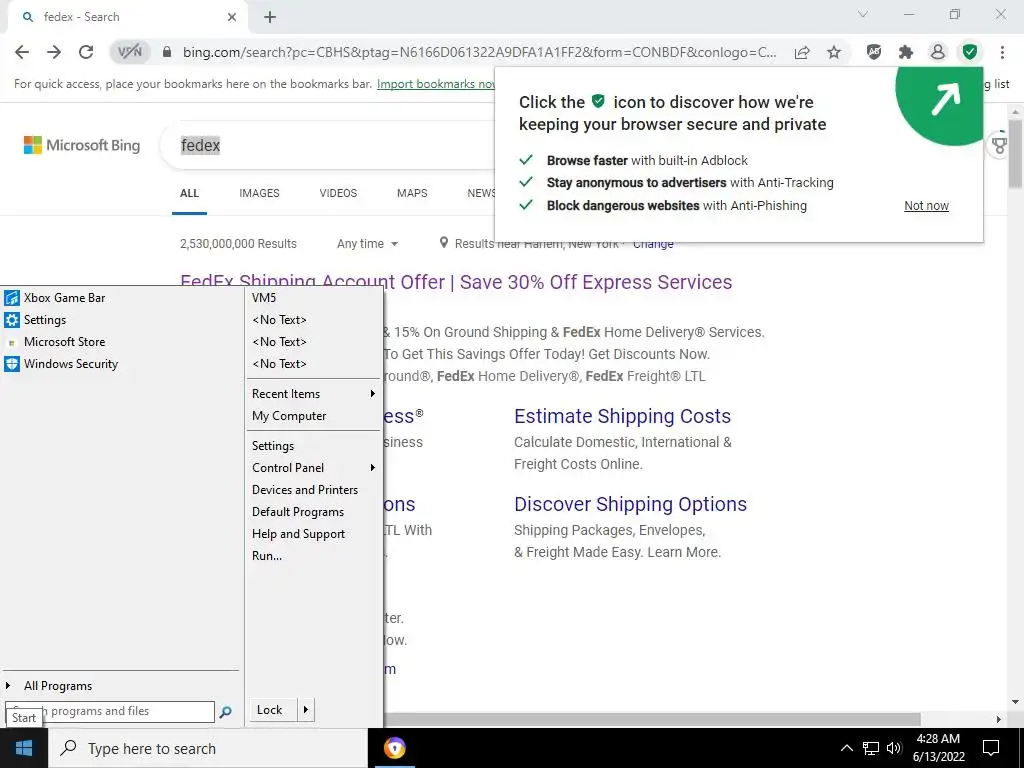Go forward with the browser forward arrow
Screen dimensions: 1024x768
[x=54, y=52]
